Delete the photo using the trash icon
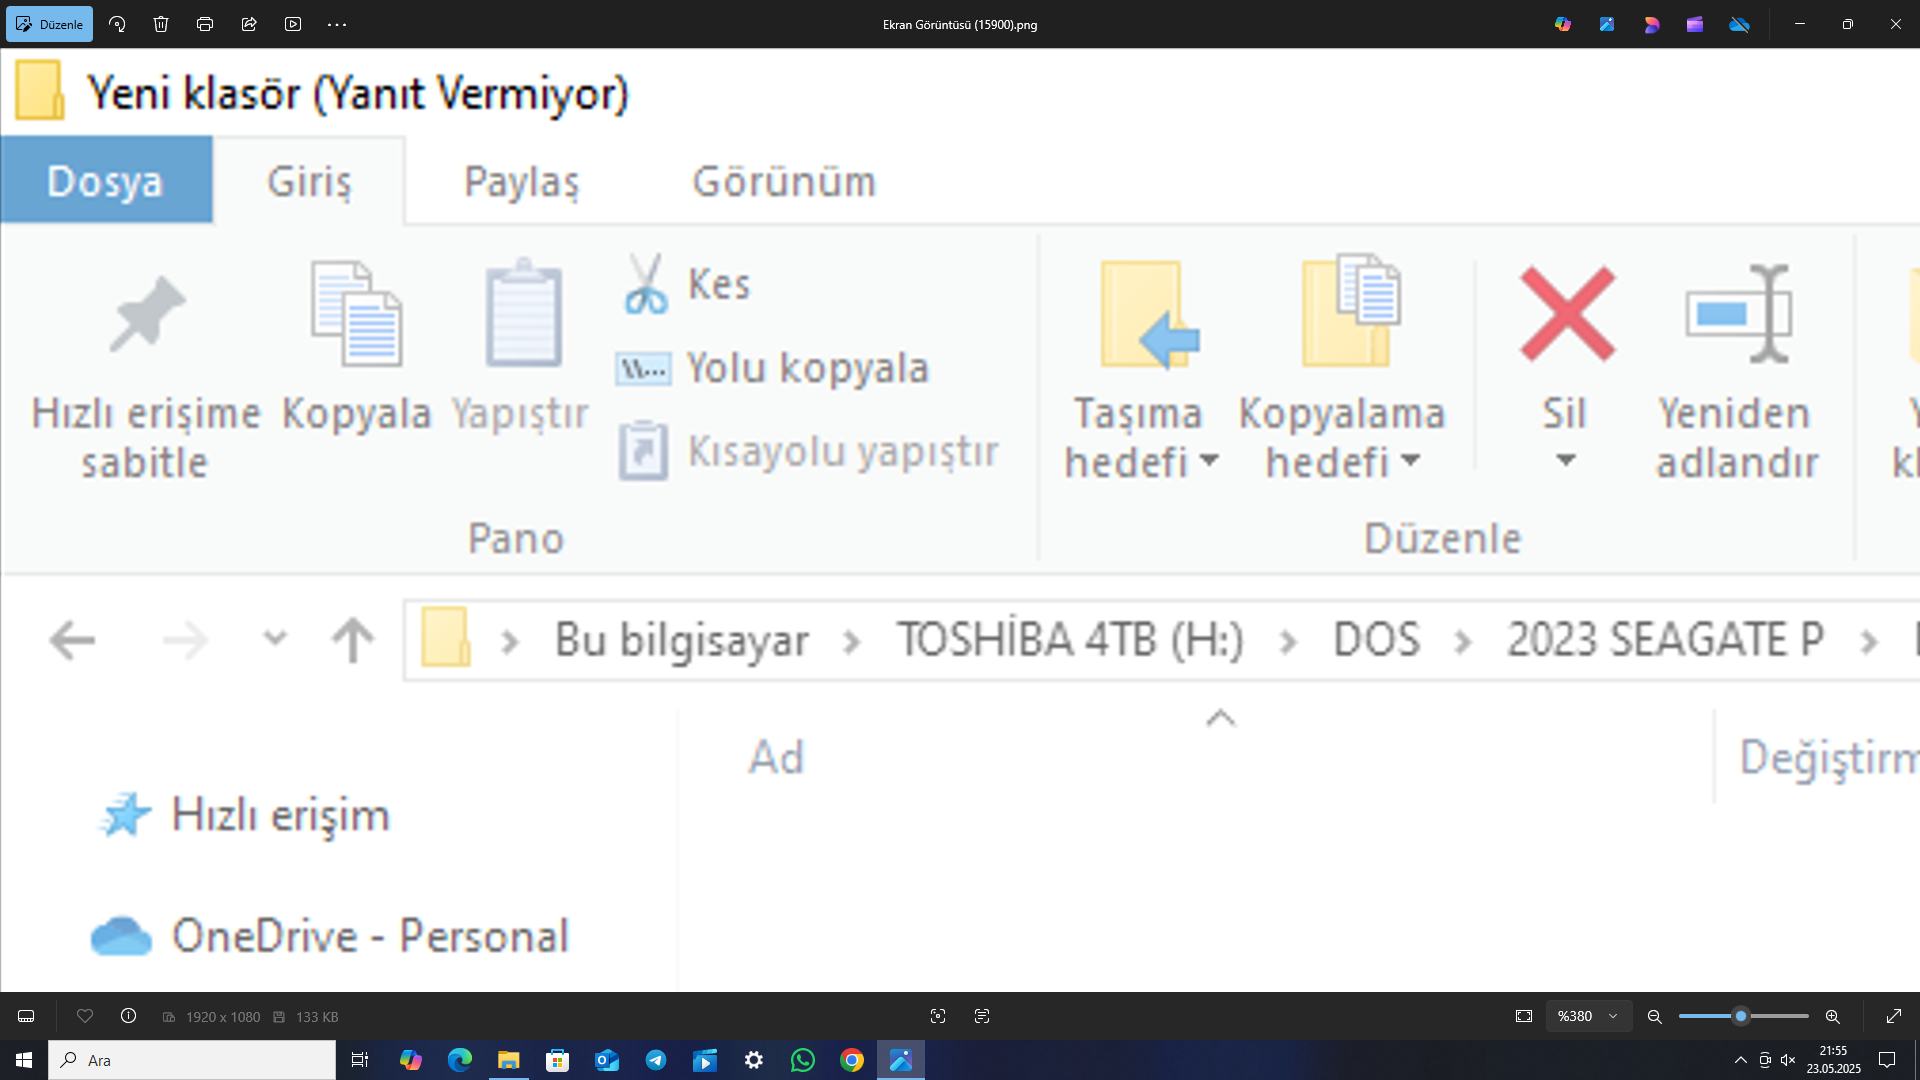 [161, 24]
